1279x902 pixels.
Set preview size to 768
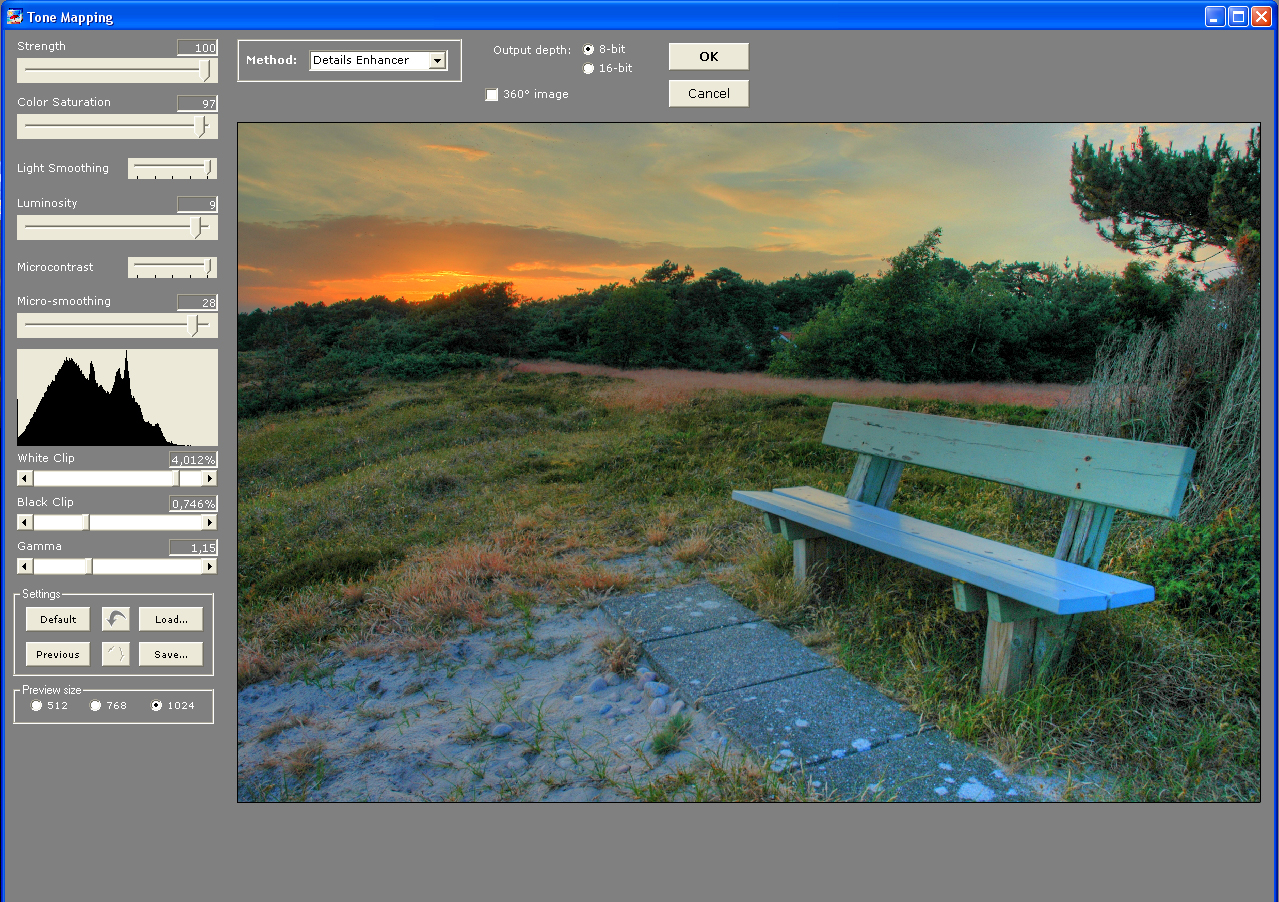pos(96,705)
